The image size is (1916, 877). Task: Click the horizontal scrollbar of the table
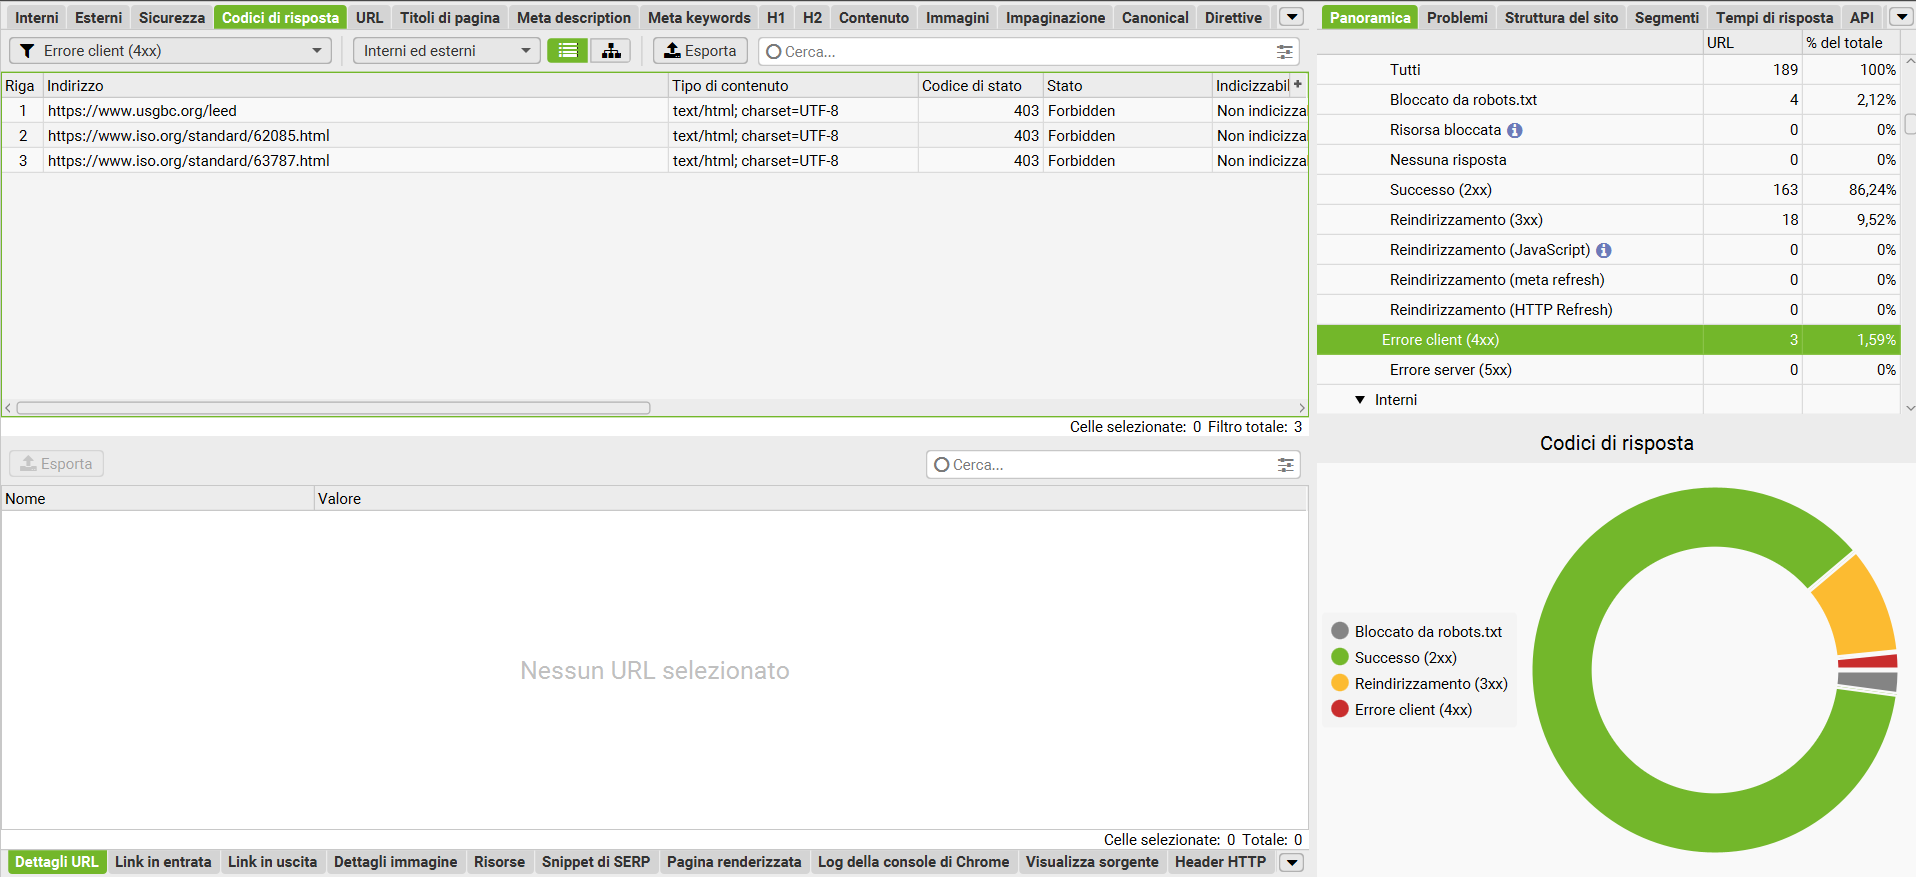point(333,408)
